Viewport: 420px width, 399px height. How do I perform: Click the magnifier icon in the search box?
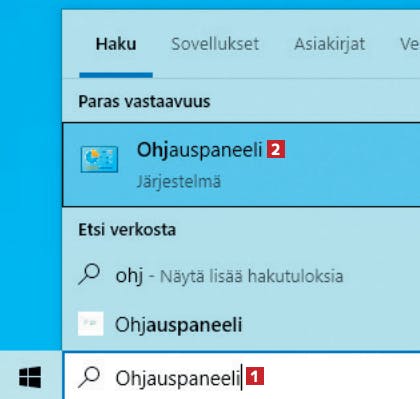point(89,377)
